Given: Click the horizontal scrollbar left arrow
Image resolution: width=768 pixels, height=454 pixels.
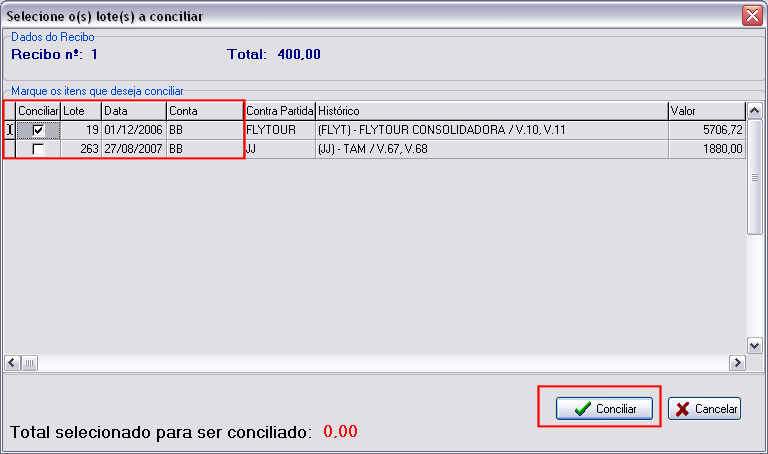Looking at the screenshot, I should point(12,363).
